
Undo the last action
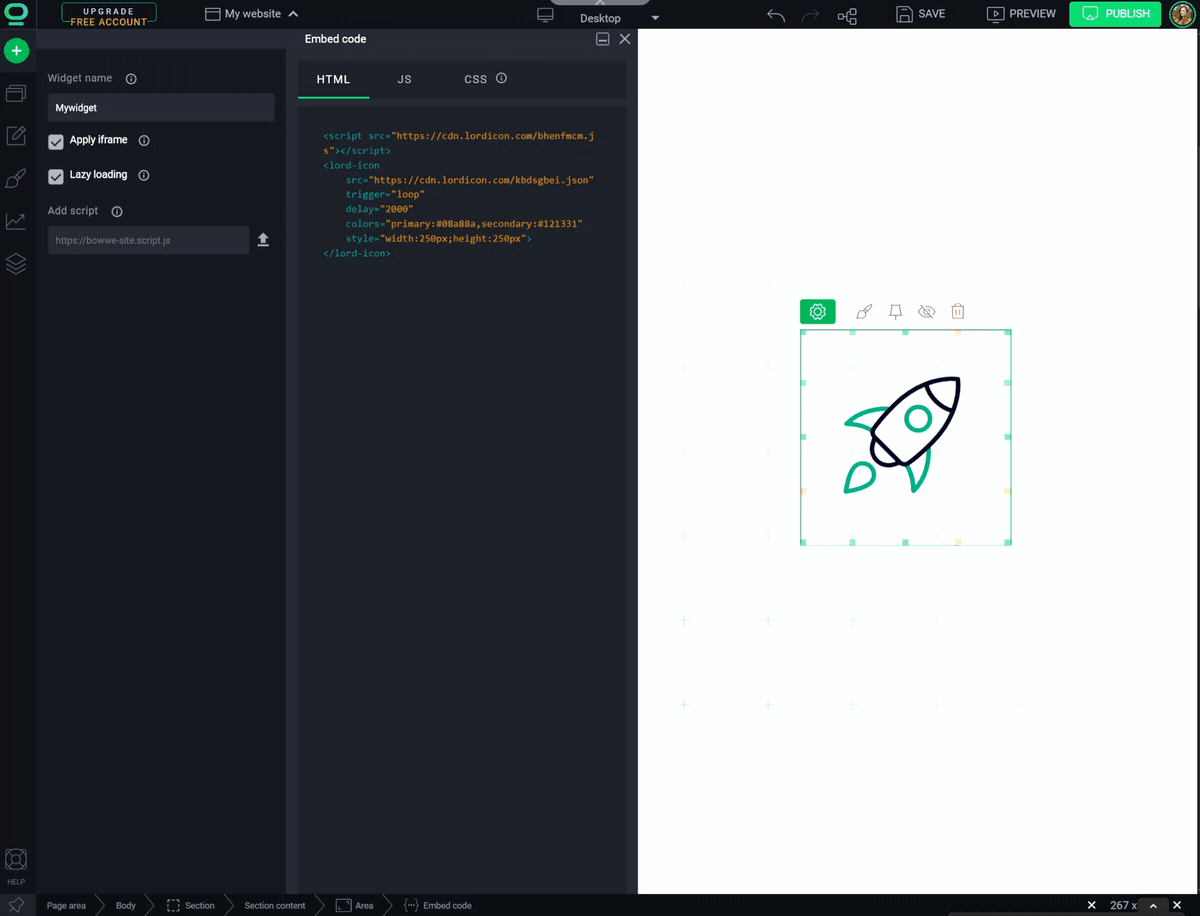pos(776,15)
